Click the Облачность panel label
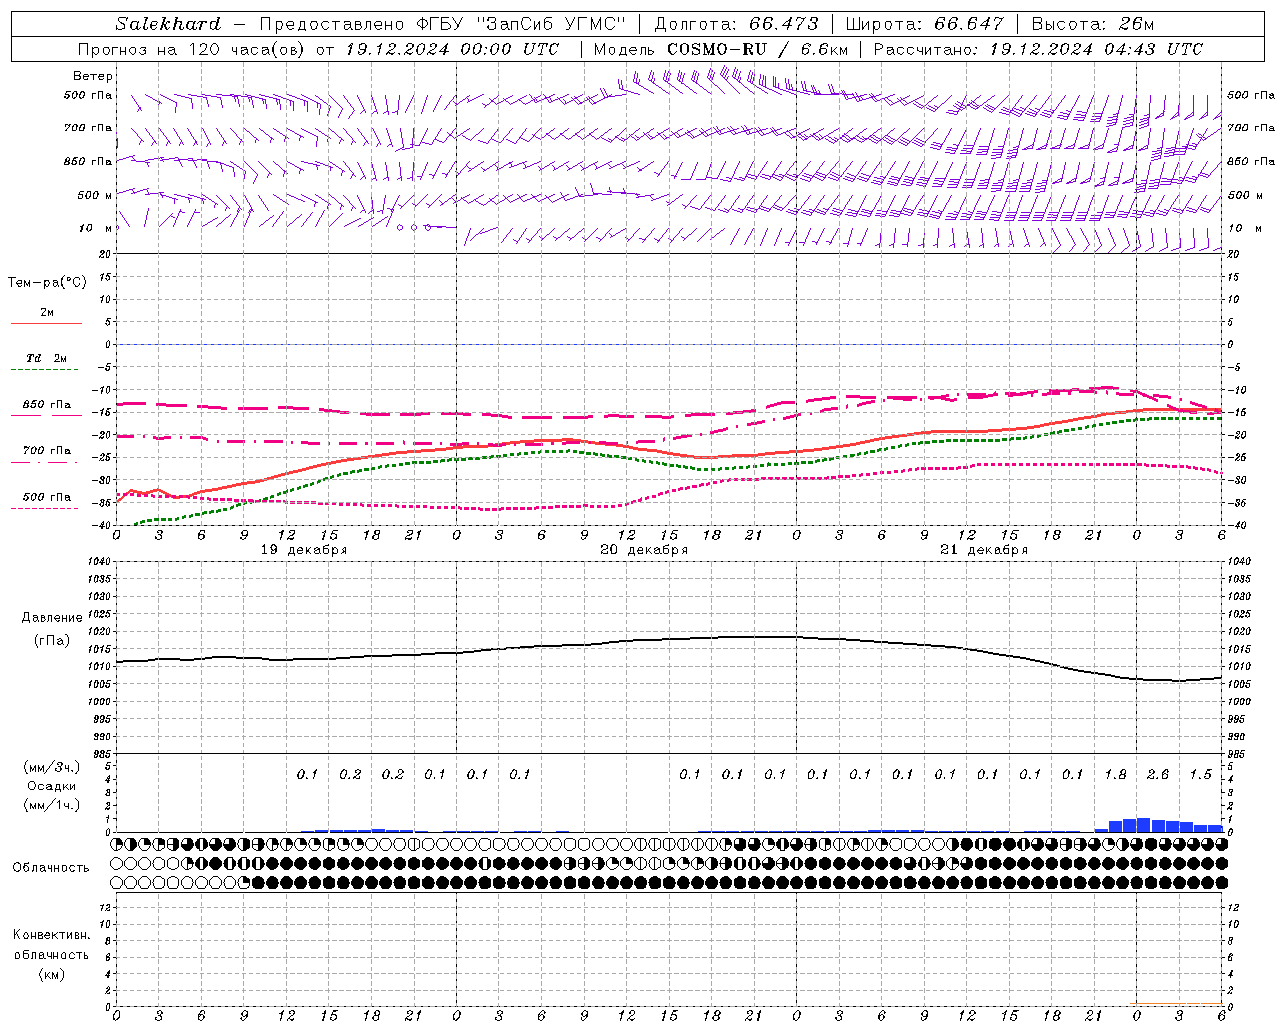Viewport: 1280px width, 1024px height. 51,867
